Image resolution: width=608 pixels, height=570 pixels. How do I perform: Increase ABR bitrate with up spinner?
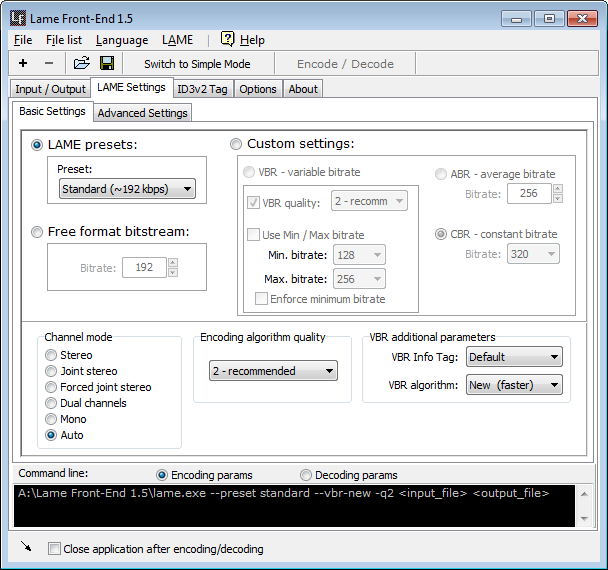pos(558,188)
